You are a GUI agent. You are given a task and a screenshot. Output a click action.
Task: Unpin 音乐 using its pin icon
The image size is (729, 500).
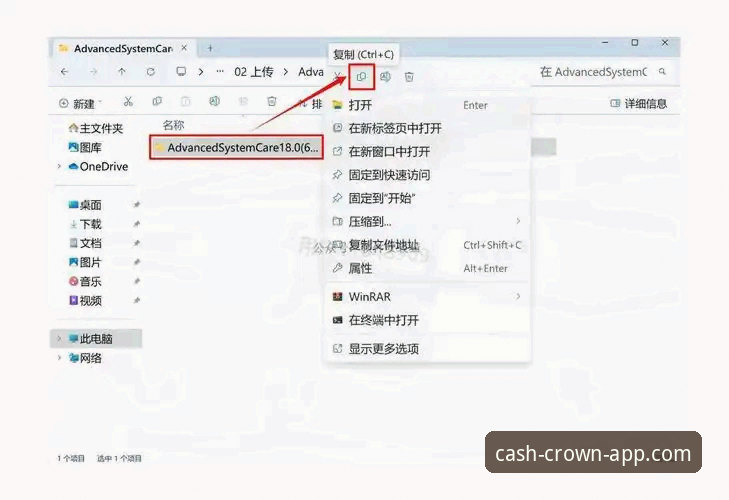(137, 281)
